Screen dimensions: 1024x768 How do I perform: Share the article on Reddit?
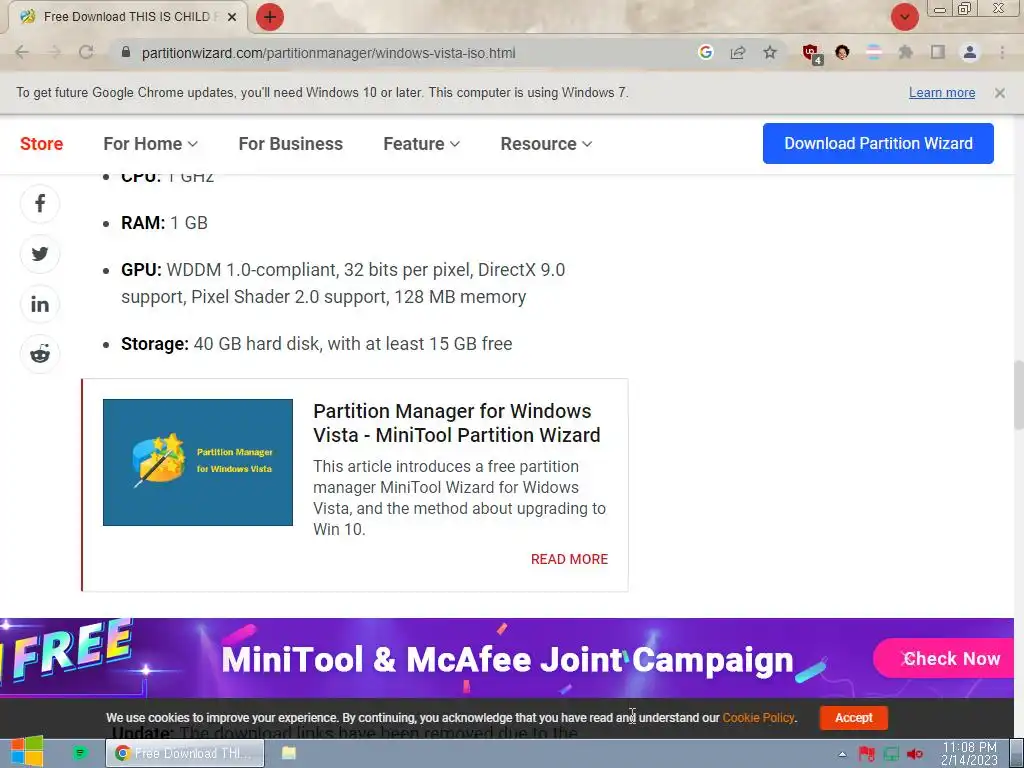tap(40, 354)
